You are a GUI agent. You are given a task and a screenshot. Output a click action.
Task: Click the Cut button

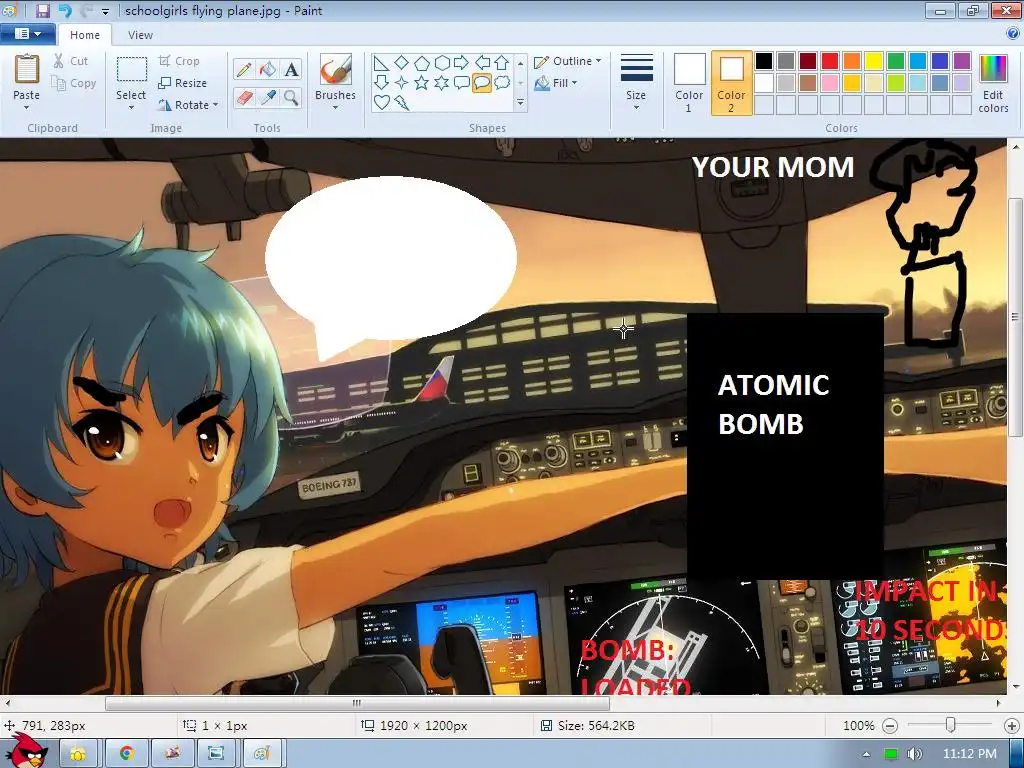coord(71,61)
